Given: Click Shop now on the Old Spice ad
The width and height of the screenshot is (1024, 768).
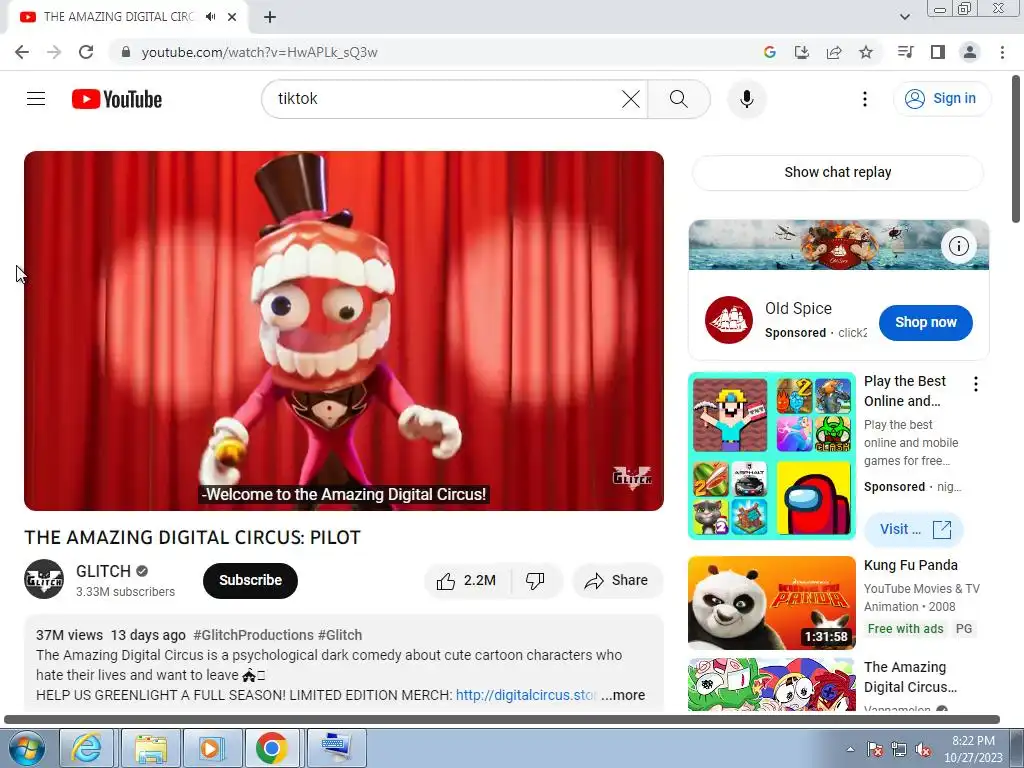Looking at the screenshot, I should pyautogui.click(x=925, y=323).
